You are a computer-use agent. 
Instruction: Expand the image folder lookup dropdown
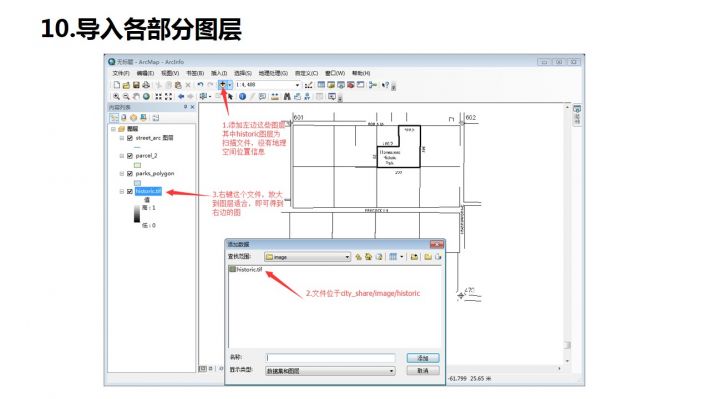(347, 257)
